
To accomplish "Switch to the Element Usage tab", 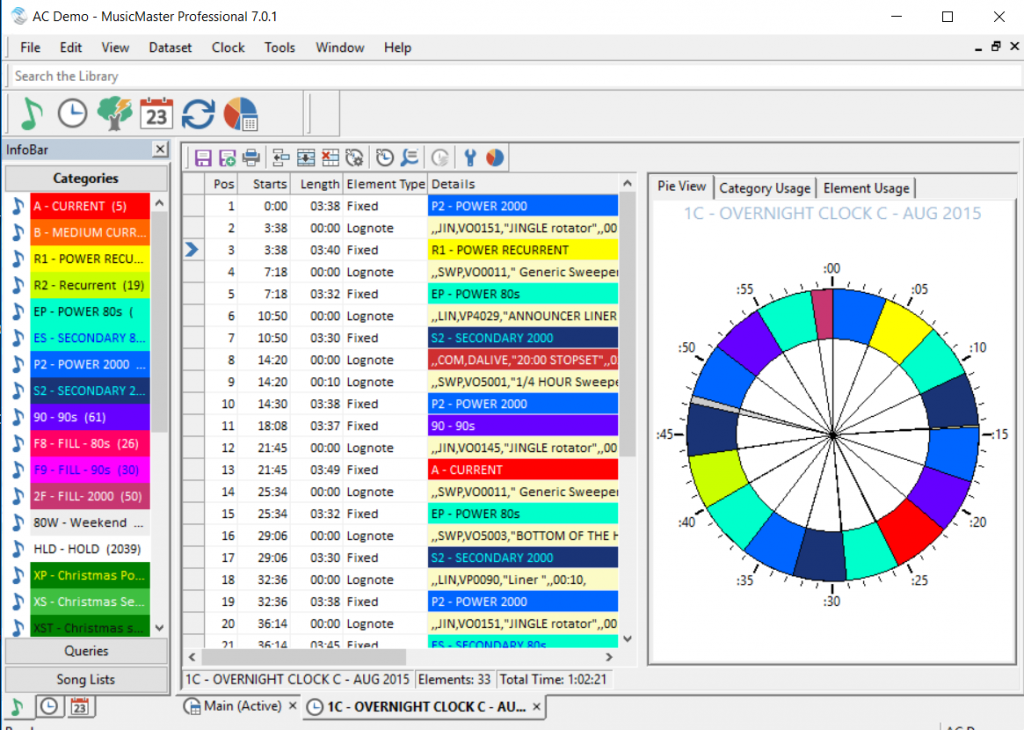I will pos(866,188).
